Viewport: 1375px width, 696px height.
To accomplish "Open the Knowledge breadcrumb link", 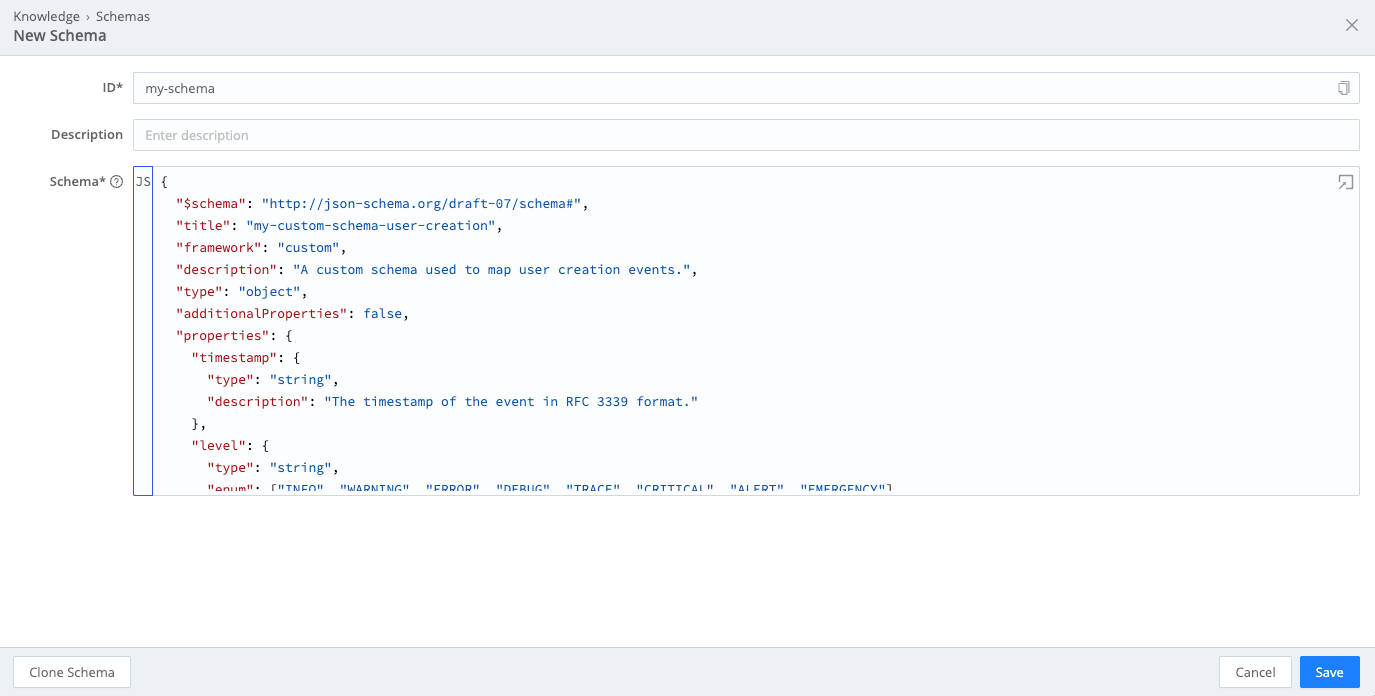I will click(46, 16).
